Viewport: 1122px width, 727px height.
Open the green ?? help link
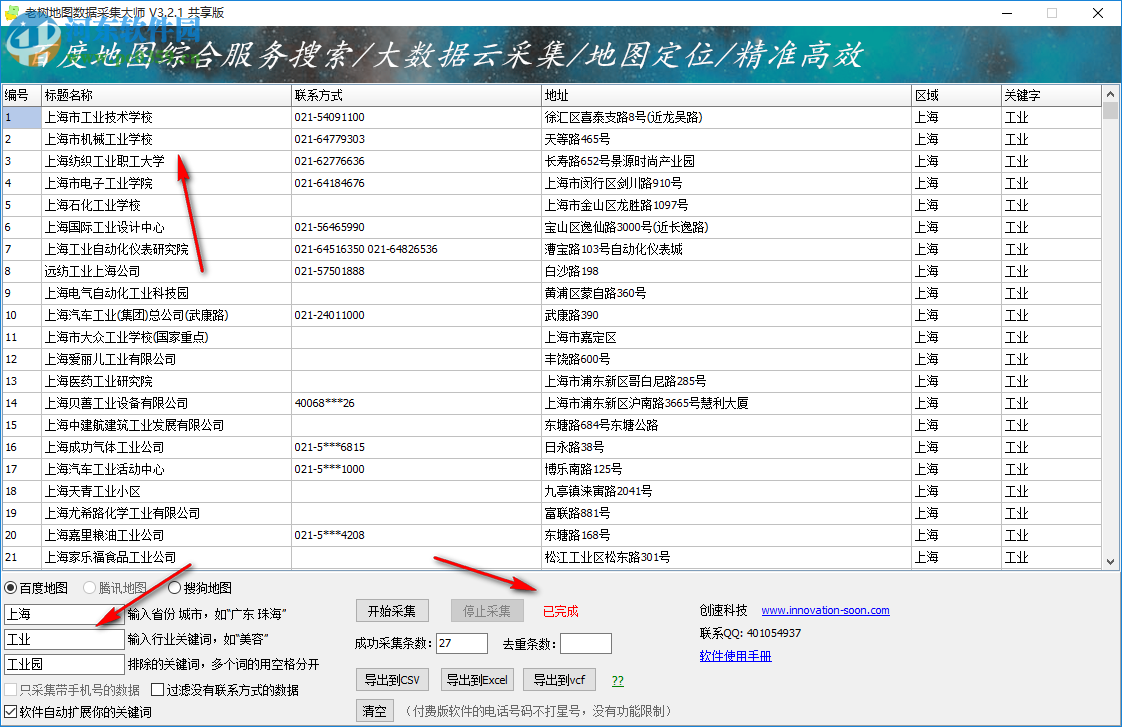click(618, 679)
